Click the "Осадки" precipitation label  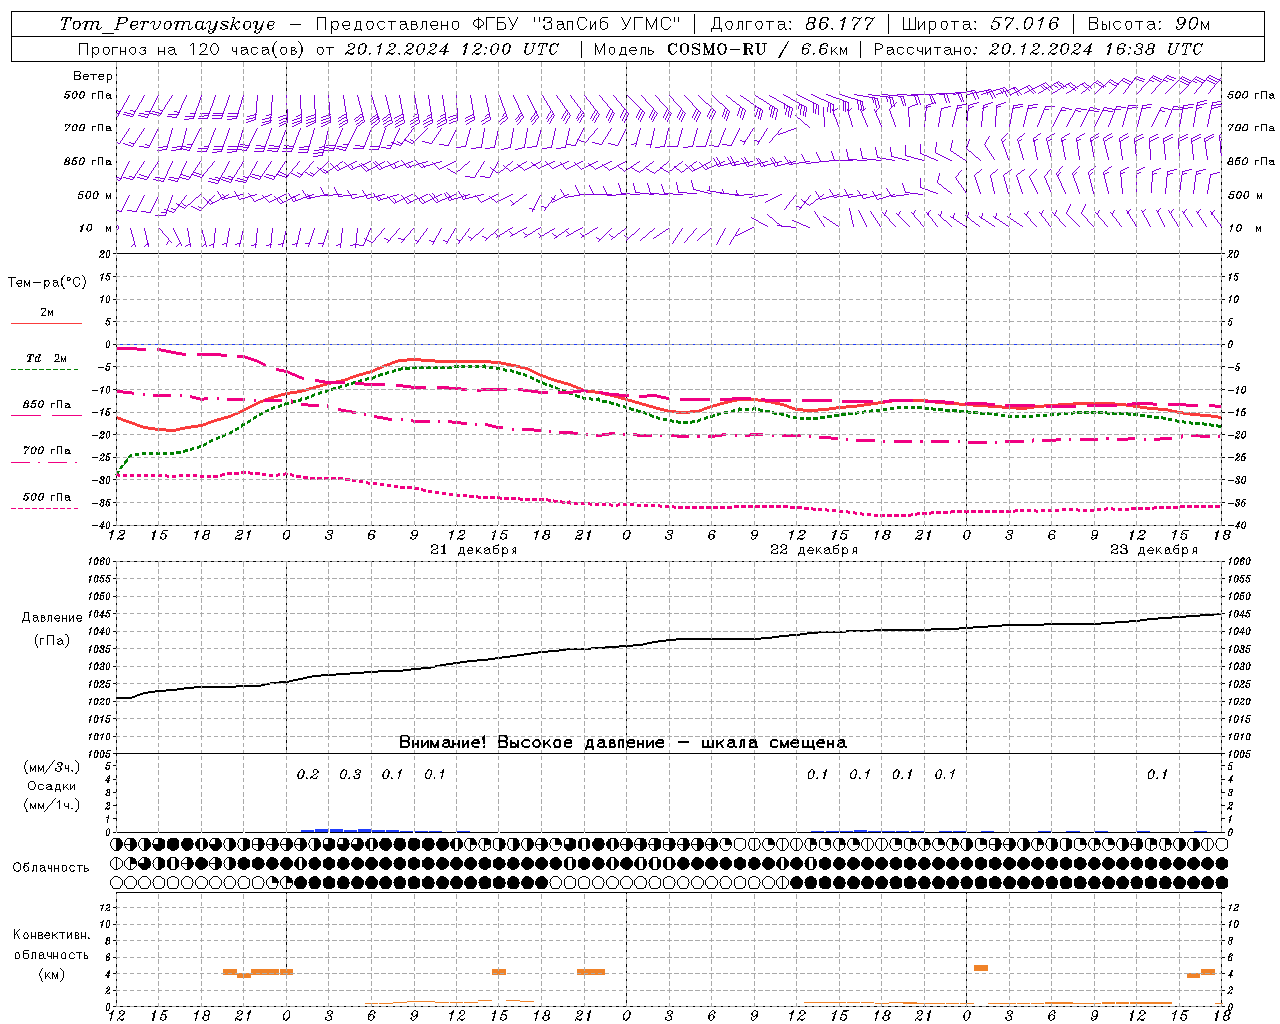coord(52,786)
